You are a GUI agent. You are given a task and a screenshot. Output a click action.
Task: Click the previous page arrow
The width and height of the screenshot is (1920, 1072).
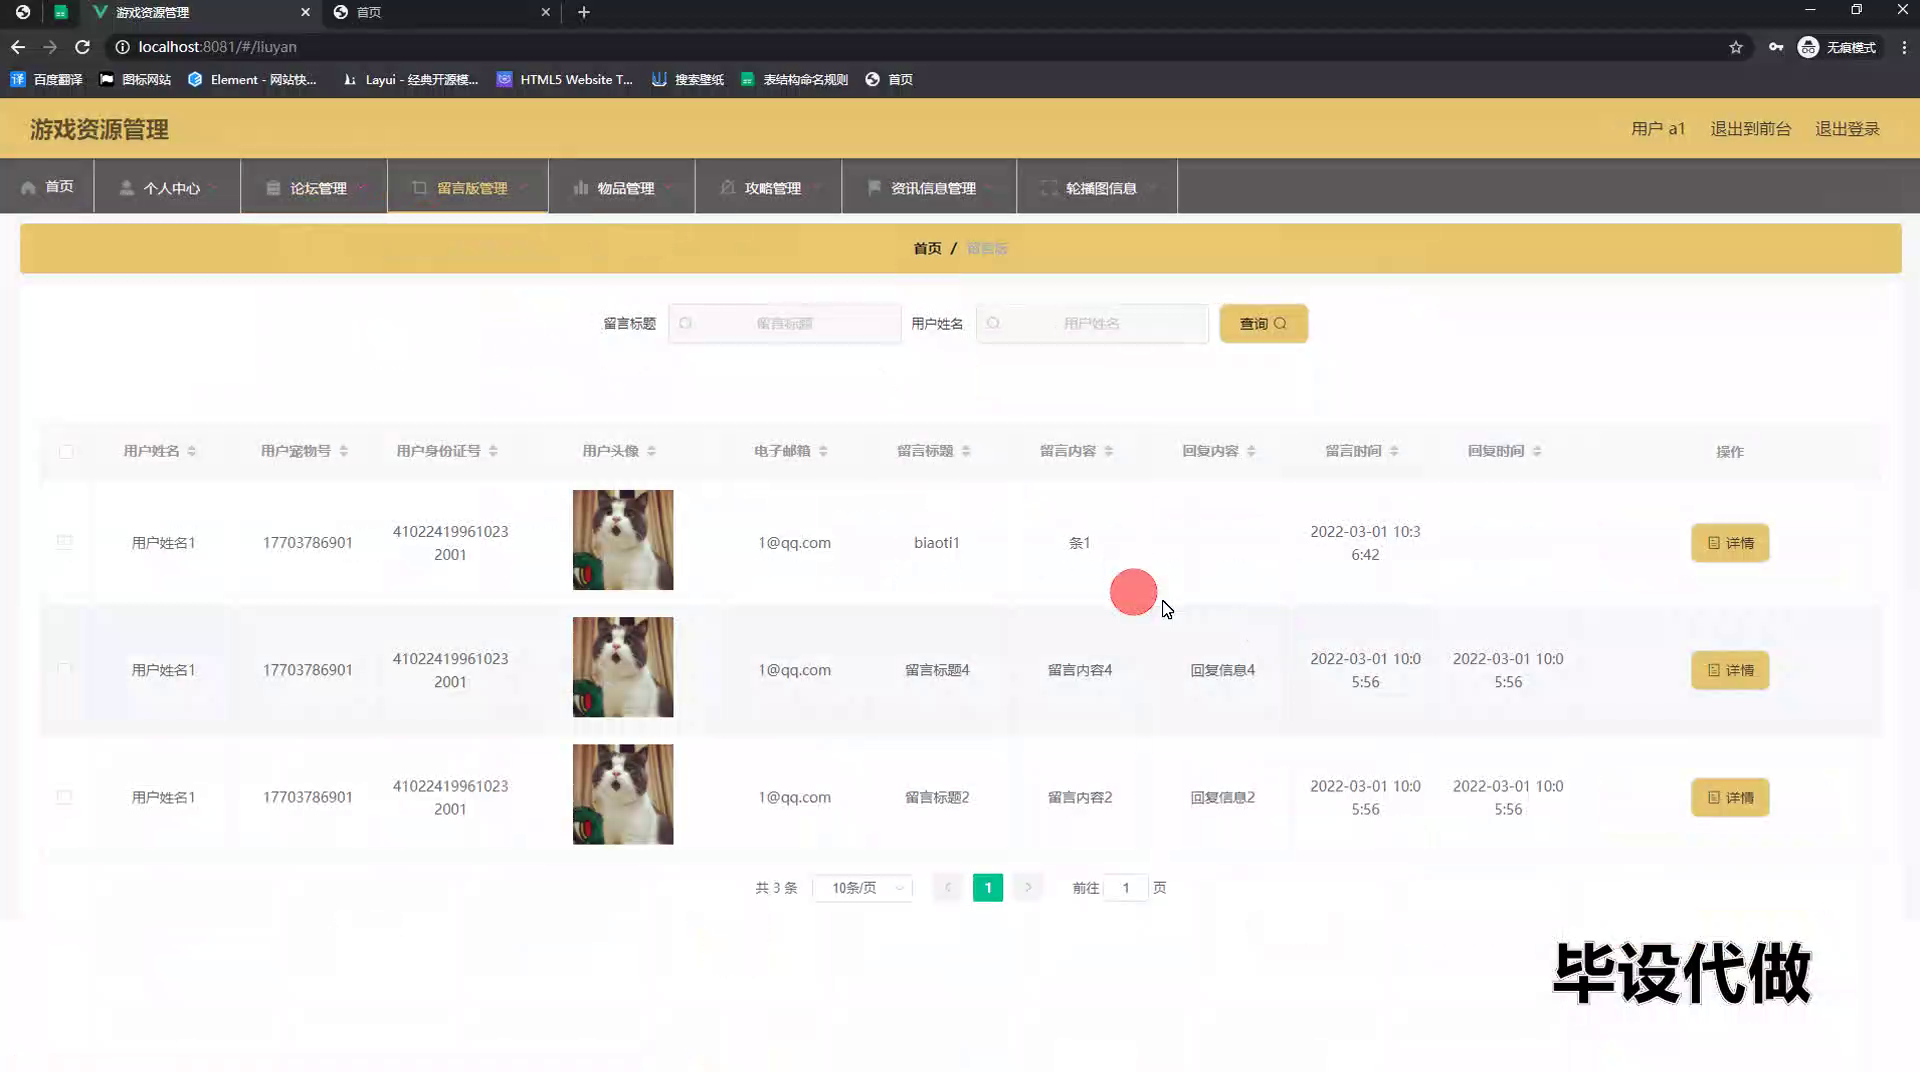(947, 888)
